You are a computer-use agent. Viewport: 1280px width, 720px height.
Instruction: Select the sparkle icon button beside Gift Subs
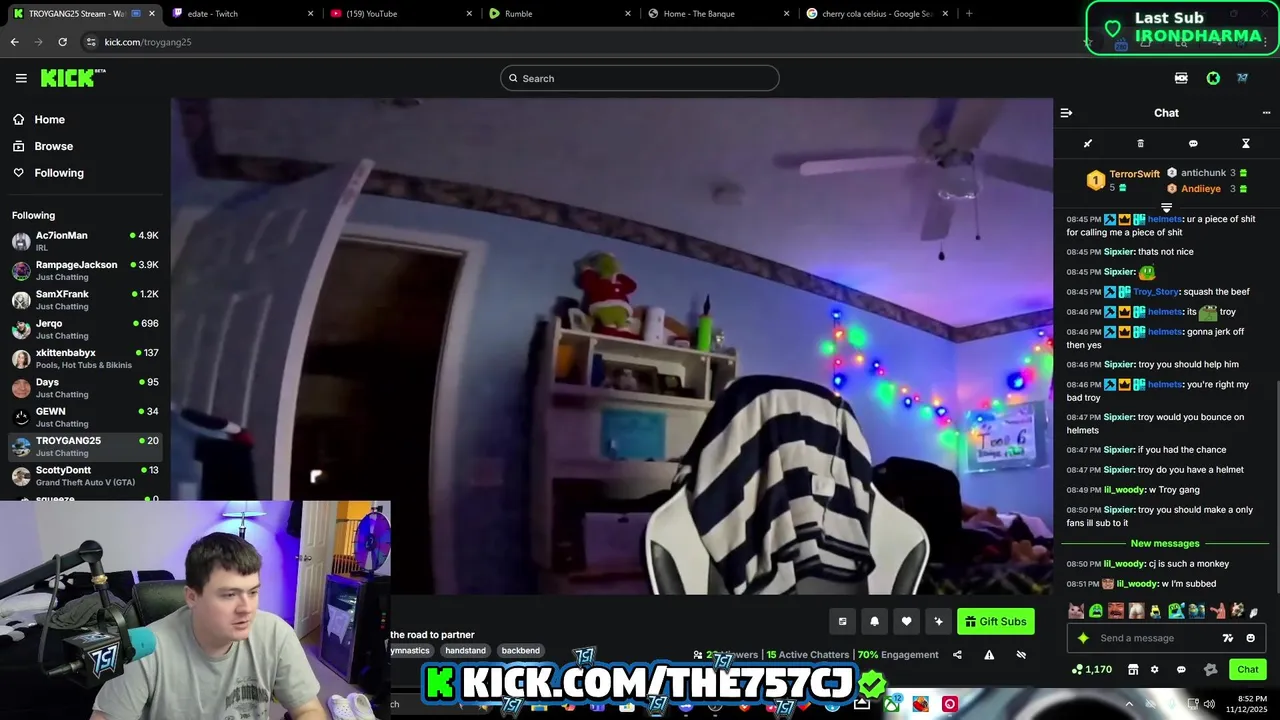tap(938, 621)
